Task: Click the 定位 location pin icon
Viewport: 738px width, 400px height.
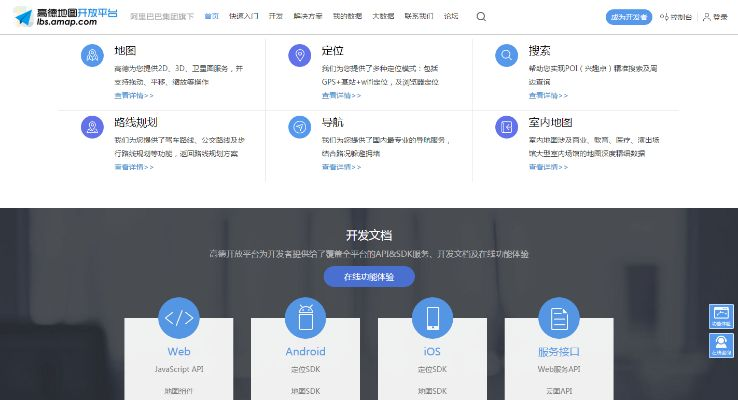Action: 298,56
